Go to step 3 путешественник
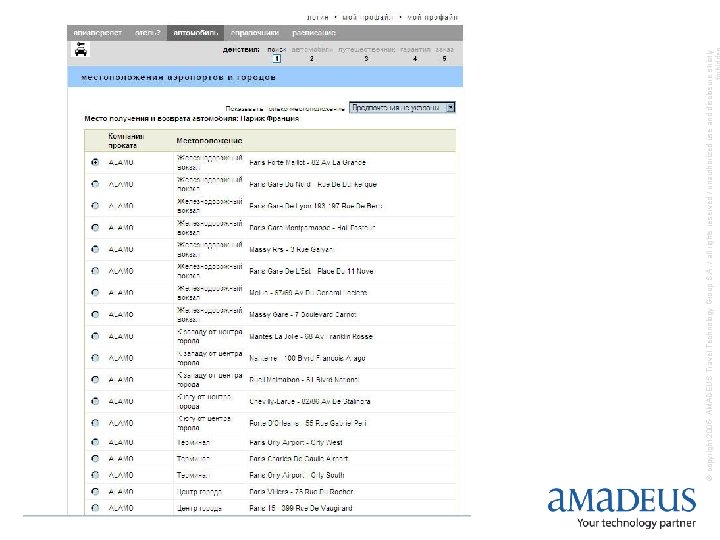Viewport: 720px width, 540px height. [366, 54]
